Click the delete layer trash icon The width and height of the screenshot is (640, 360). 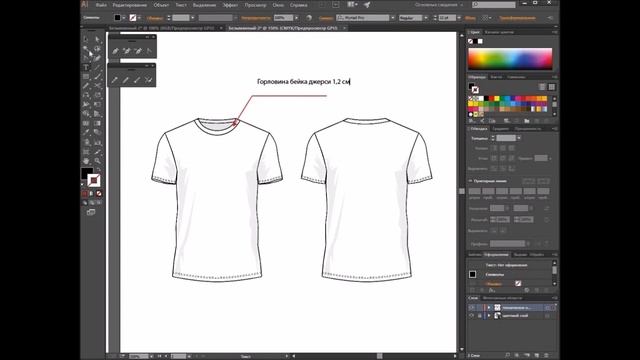click(547, 356)
